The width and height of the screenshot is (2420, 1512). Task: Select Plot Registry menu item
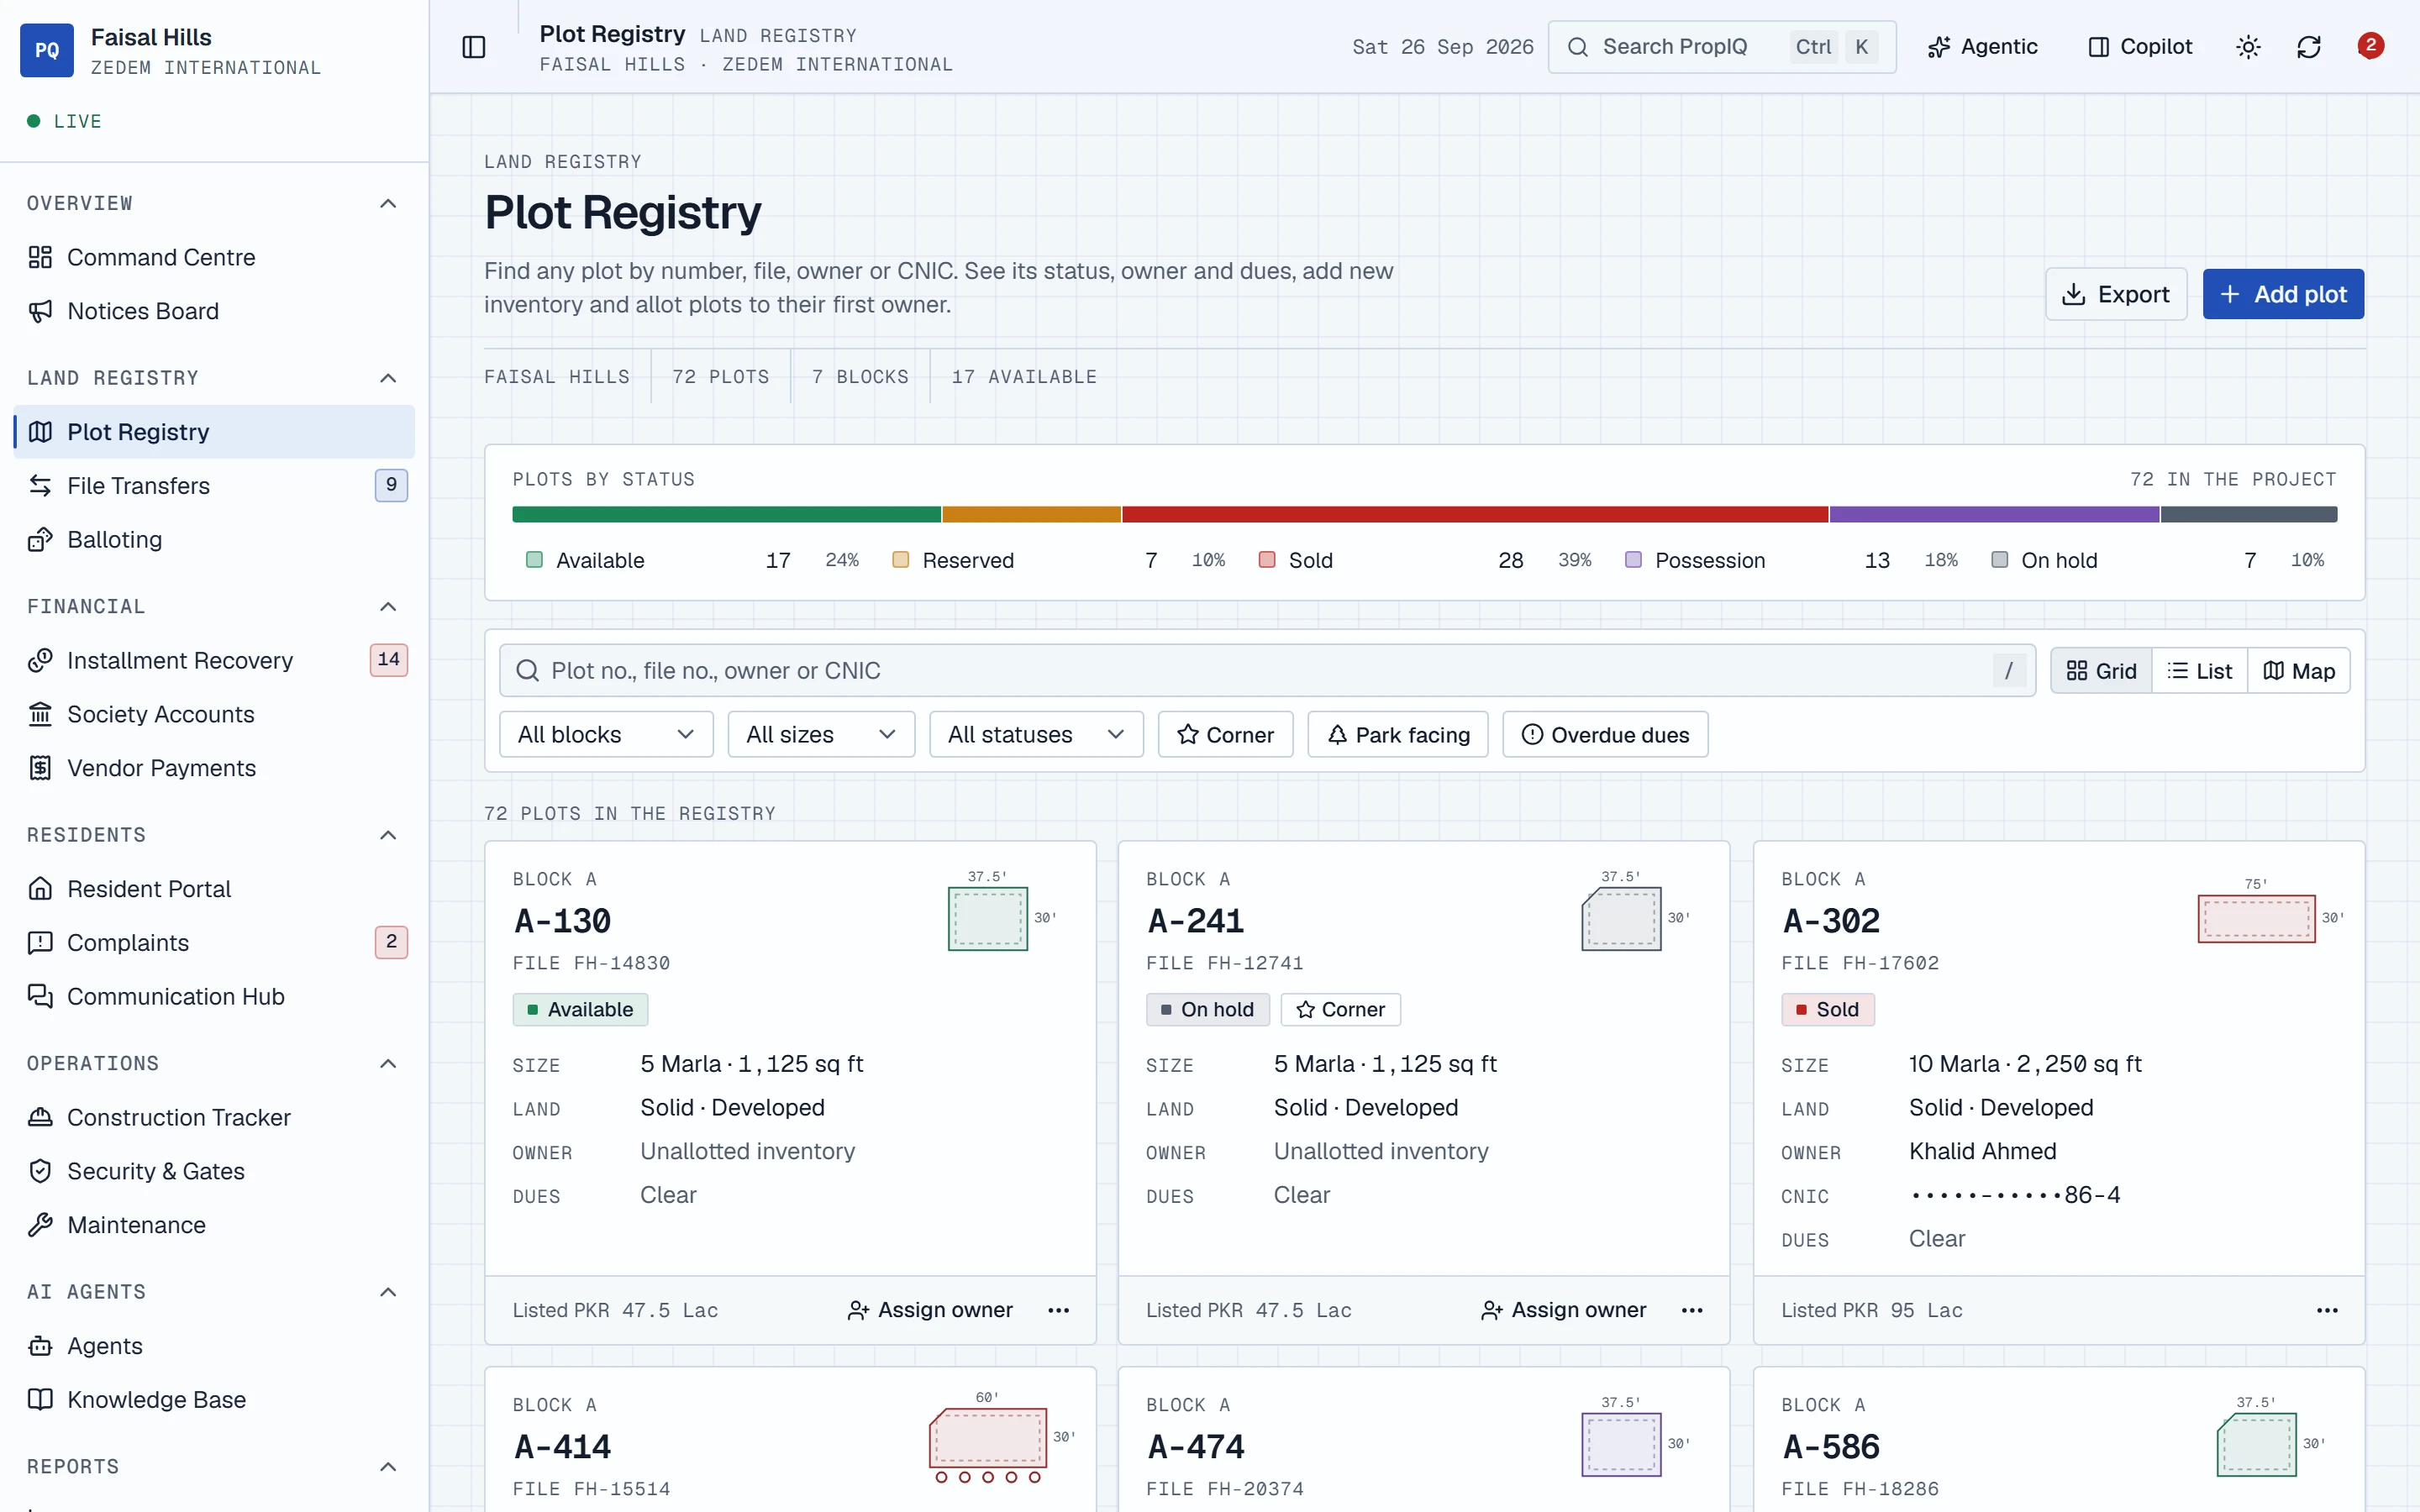click(x=214, y=431)
